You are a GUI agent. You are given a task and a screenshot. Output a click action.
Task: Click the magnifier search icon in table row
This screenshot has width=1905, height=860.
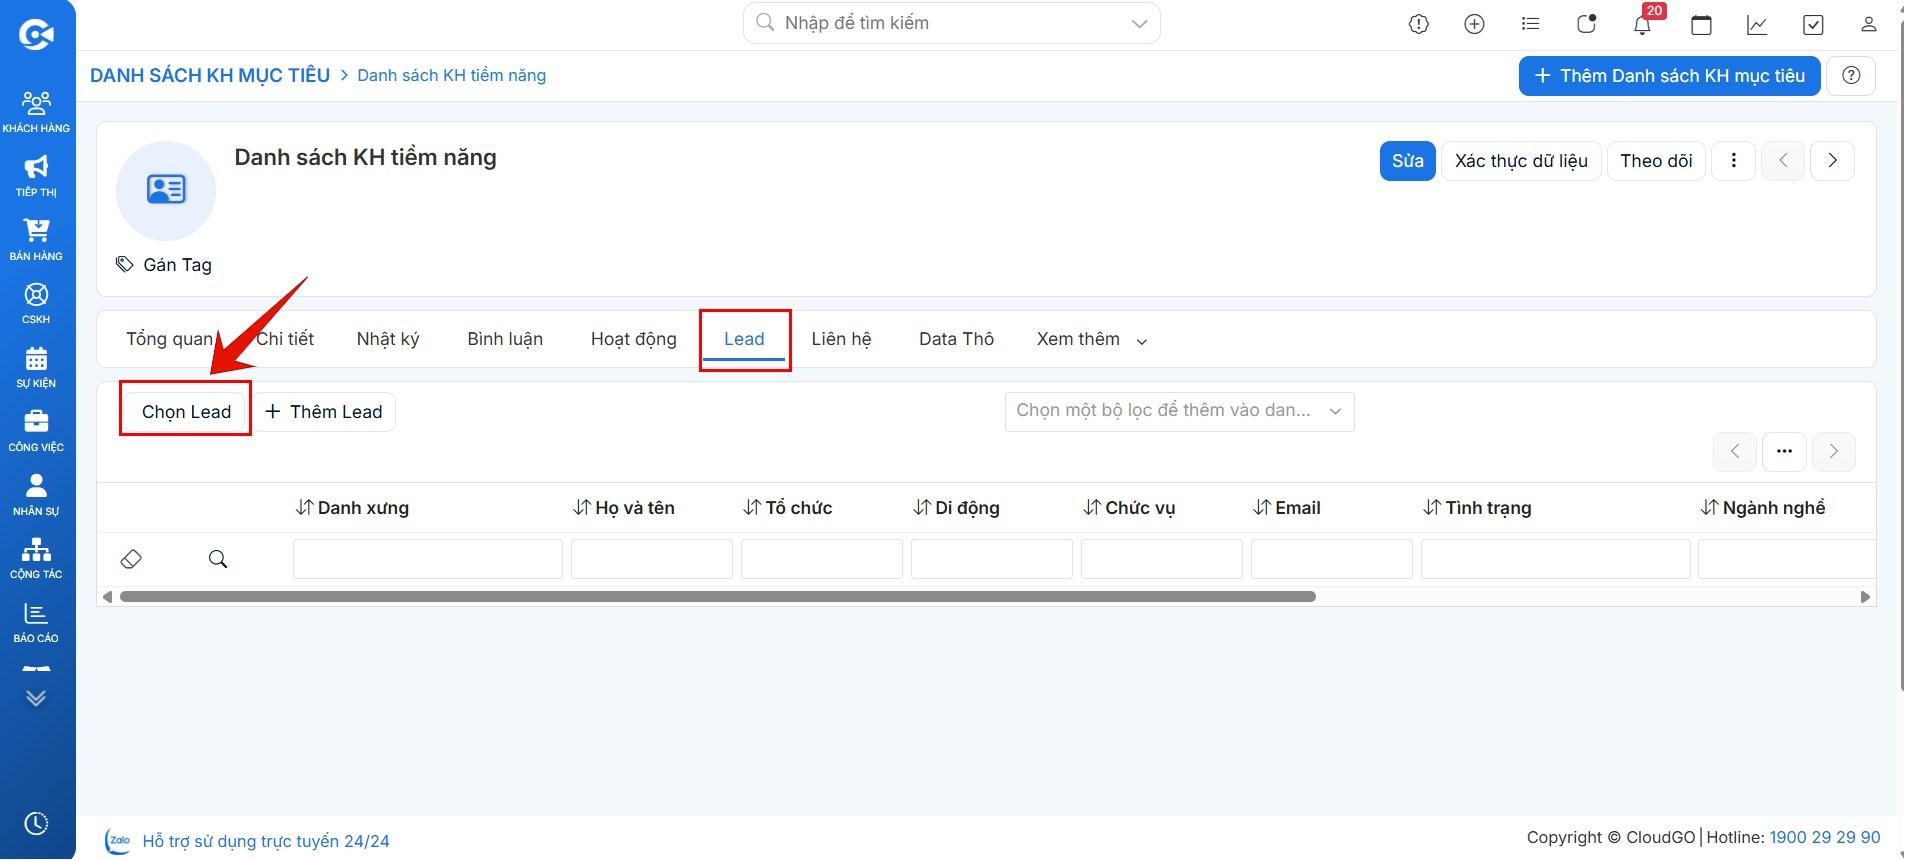click(x=218, y=559)
